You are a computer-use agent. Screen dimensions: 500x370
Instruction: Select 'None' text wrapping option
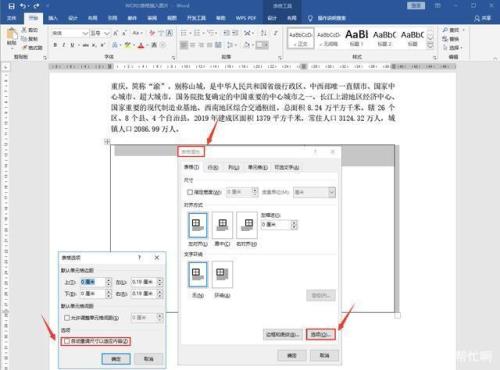tap(198, 275)
